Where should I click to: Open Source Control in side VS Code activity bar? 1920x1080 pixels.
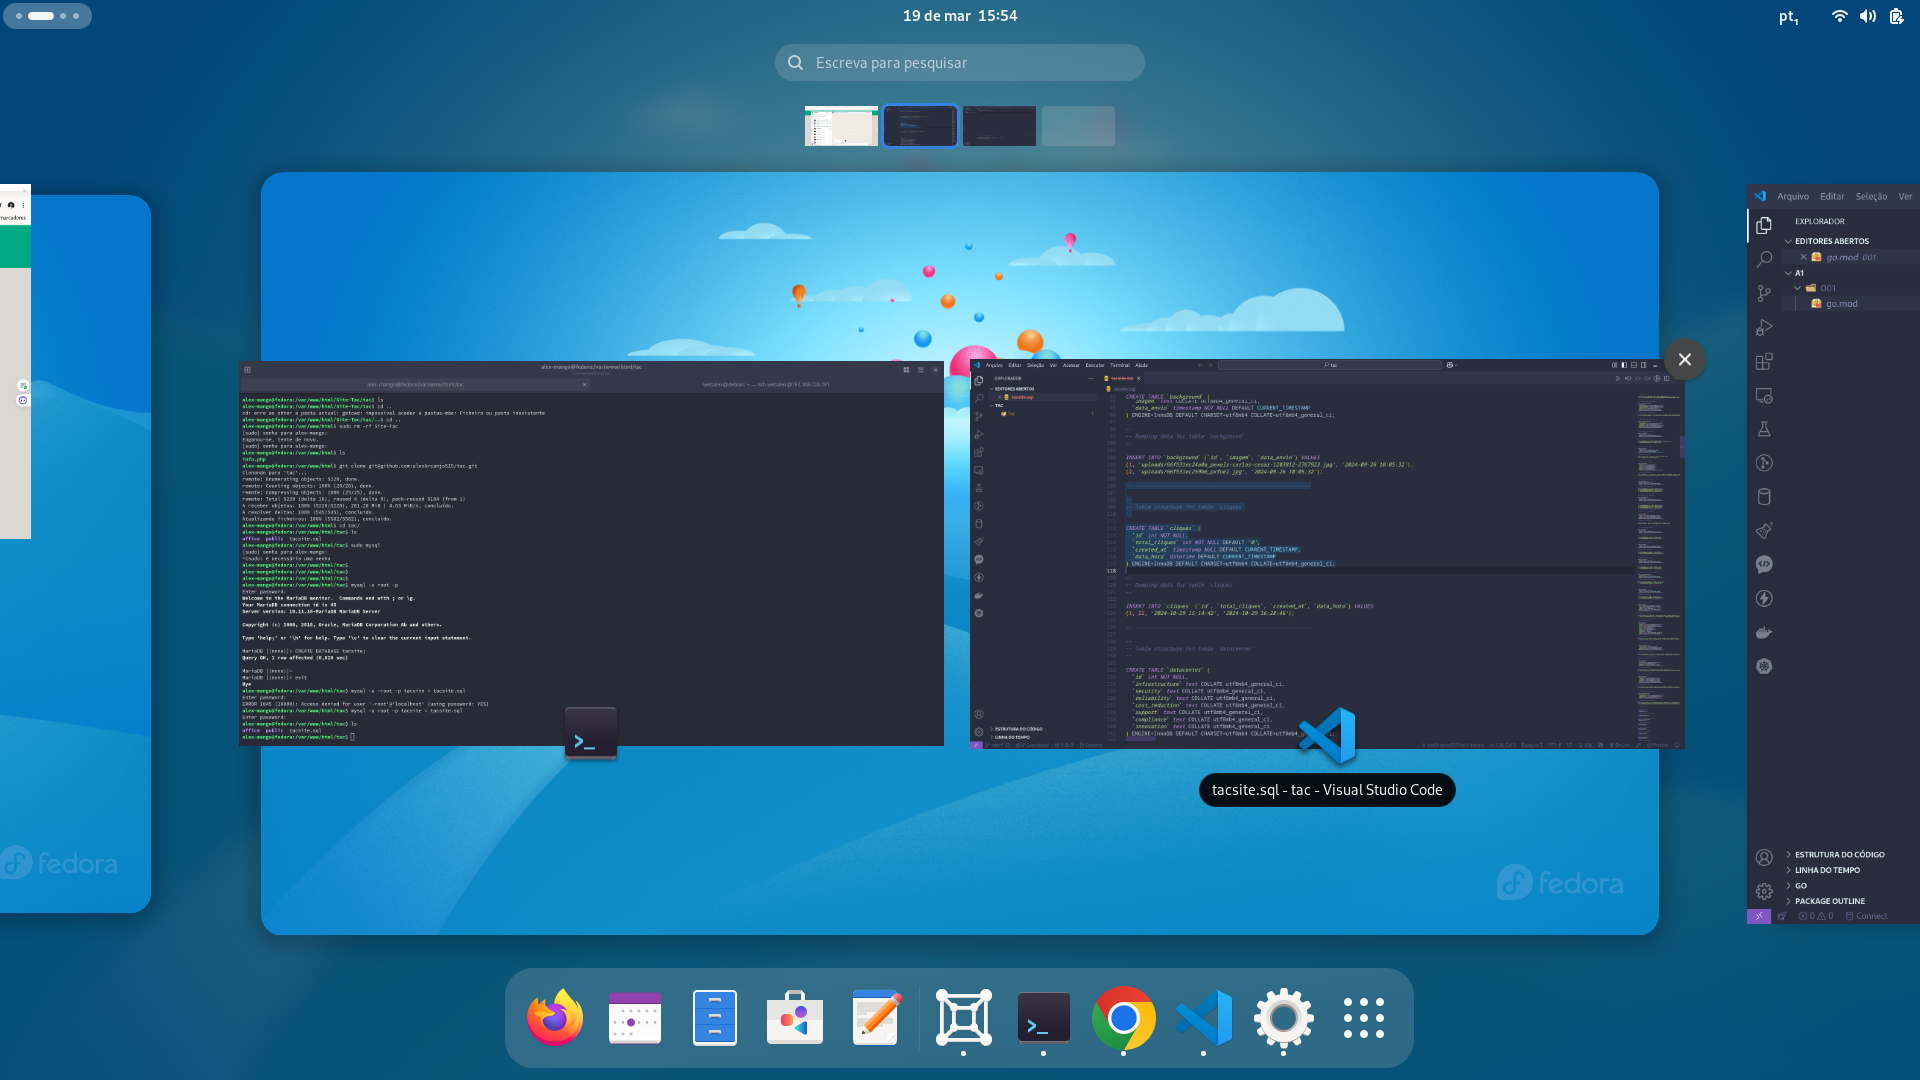click(x=1764, y=293)
